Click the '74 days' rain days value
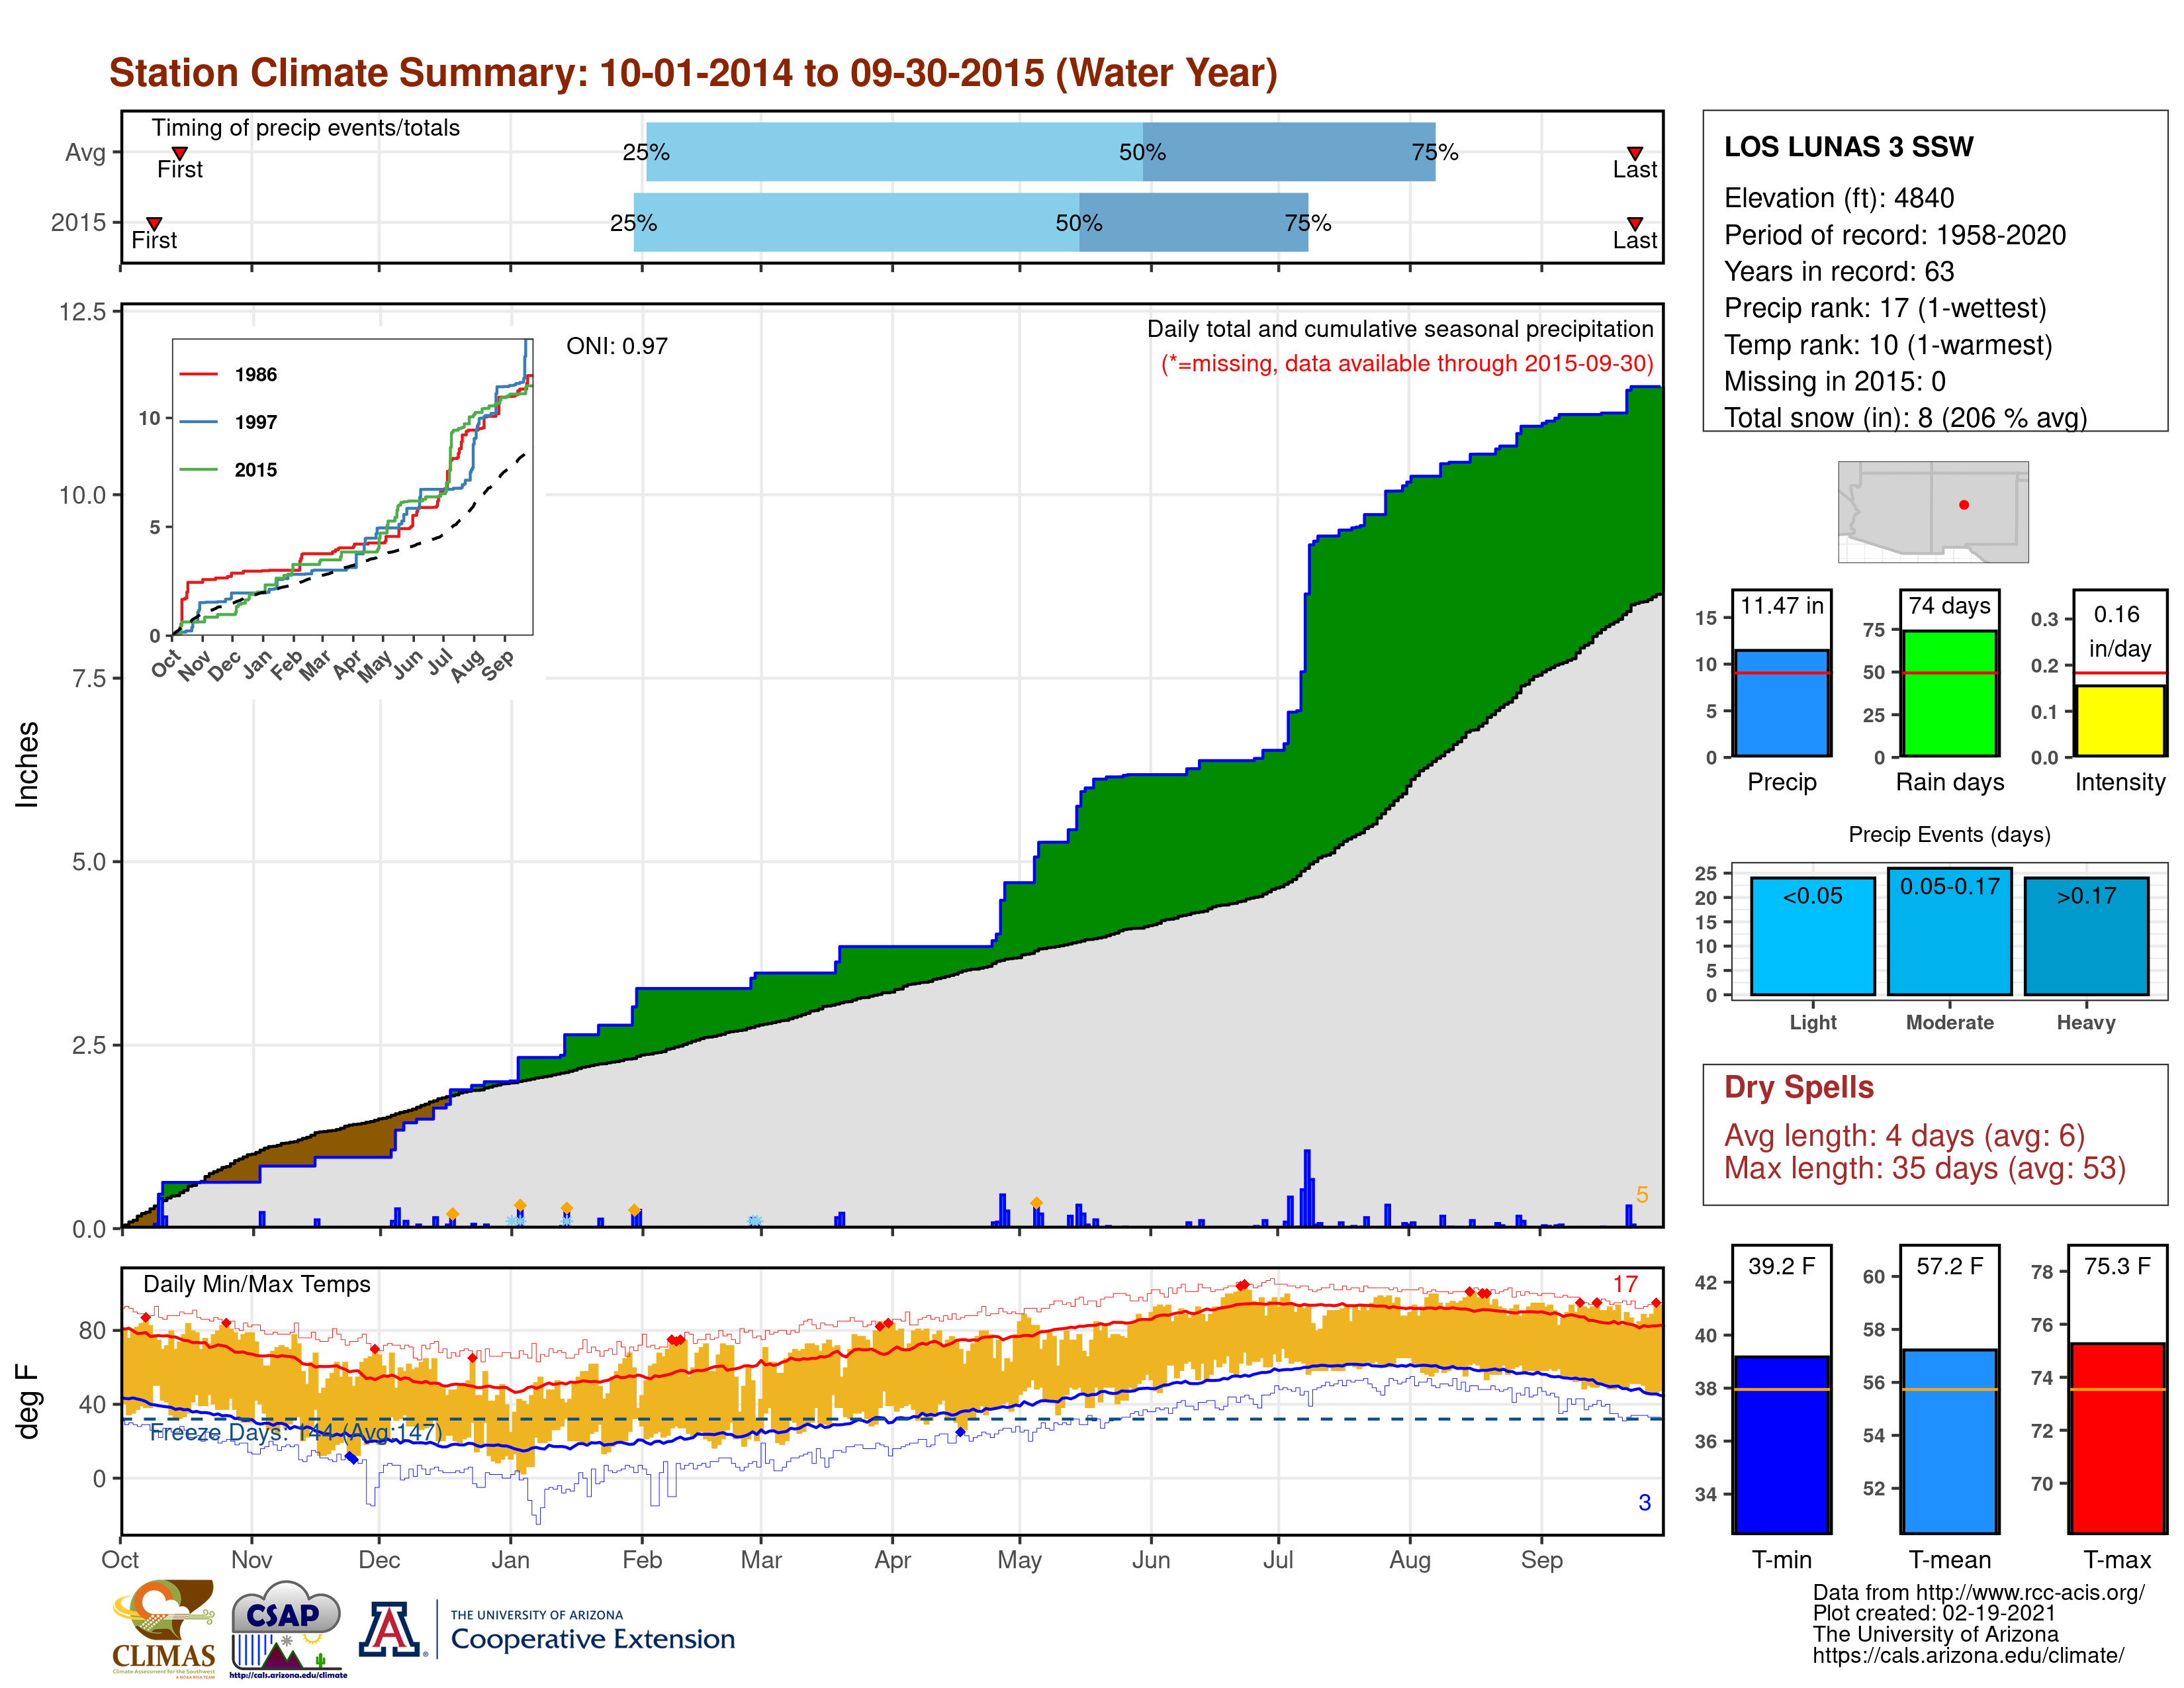This screenshot has height=1688, width=2184. coord(1950,606)
